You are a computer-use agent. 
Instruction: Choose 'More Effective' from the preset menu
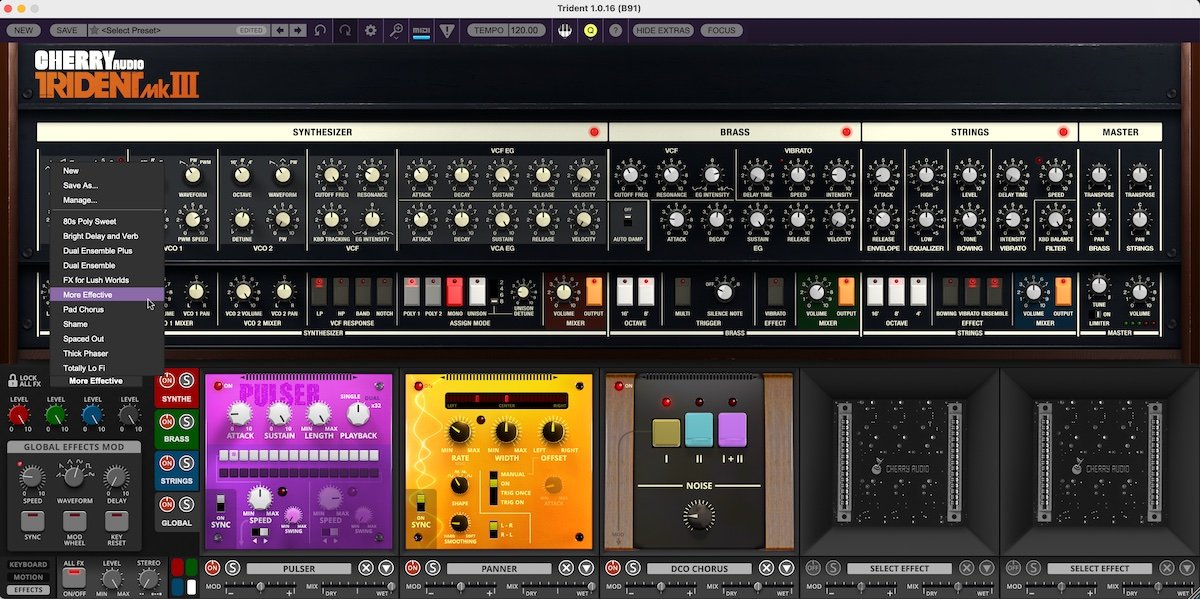(x=88, y=295)
